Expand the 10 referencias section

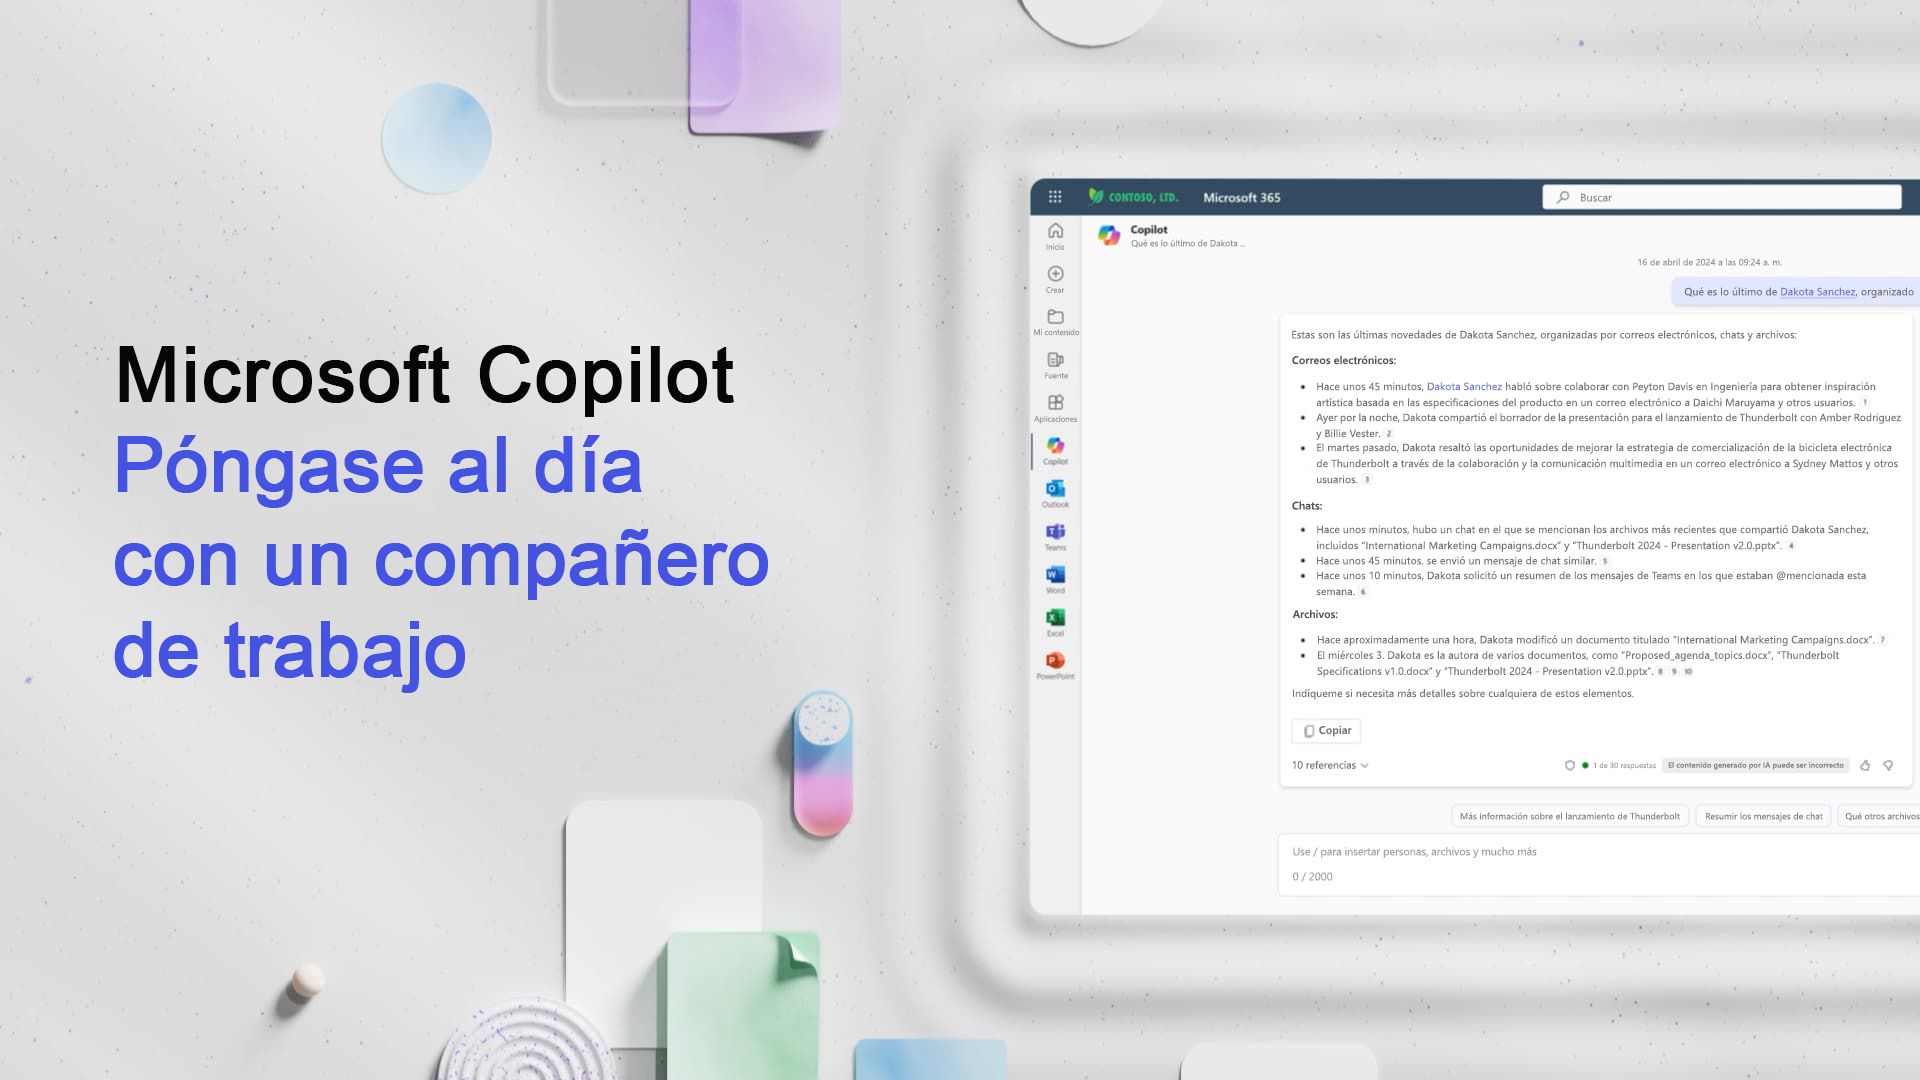click(x=1329, y=765)
